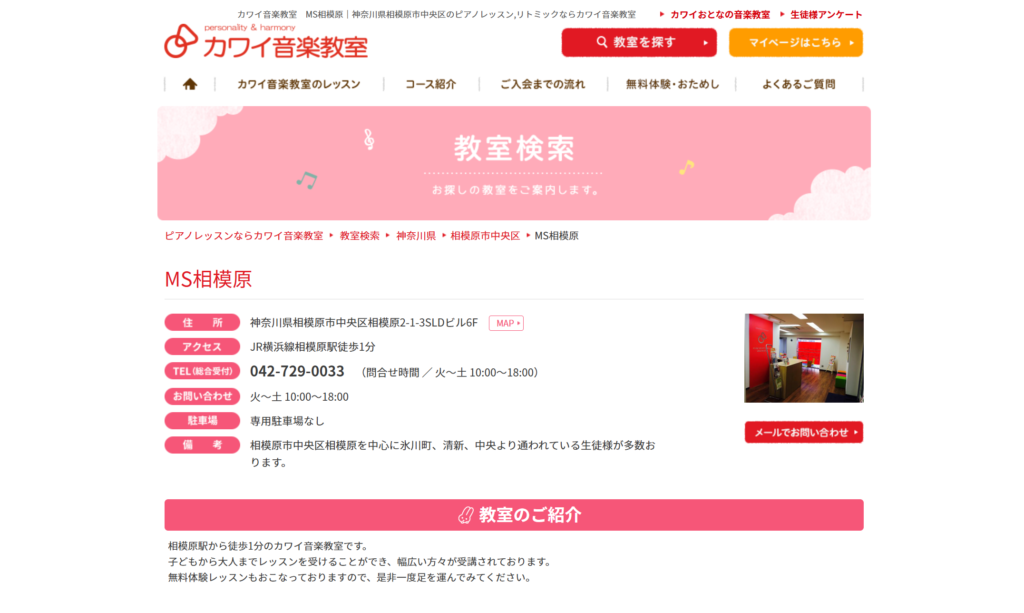
Task: Go to 相模原市中央区 breadcrumb
Action: pyautogui.click(x=485, y=236)
